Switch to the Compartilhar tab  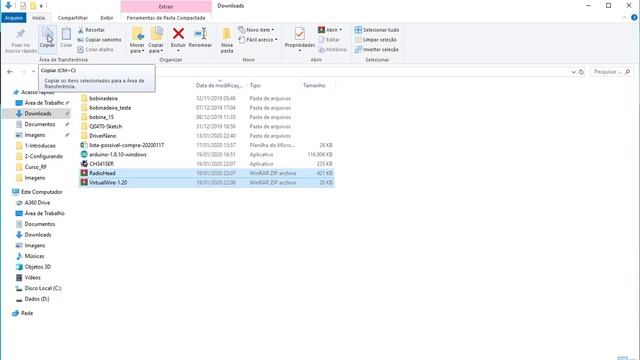coord(73,18)
